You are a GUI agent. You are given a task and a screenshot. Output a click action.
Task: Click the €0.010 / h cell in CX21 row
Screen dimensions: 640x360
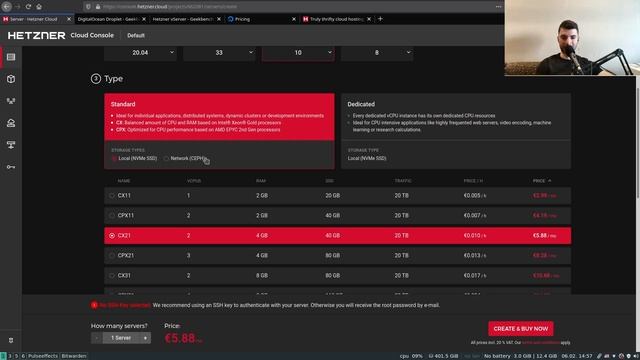point(475,236)
